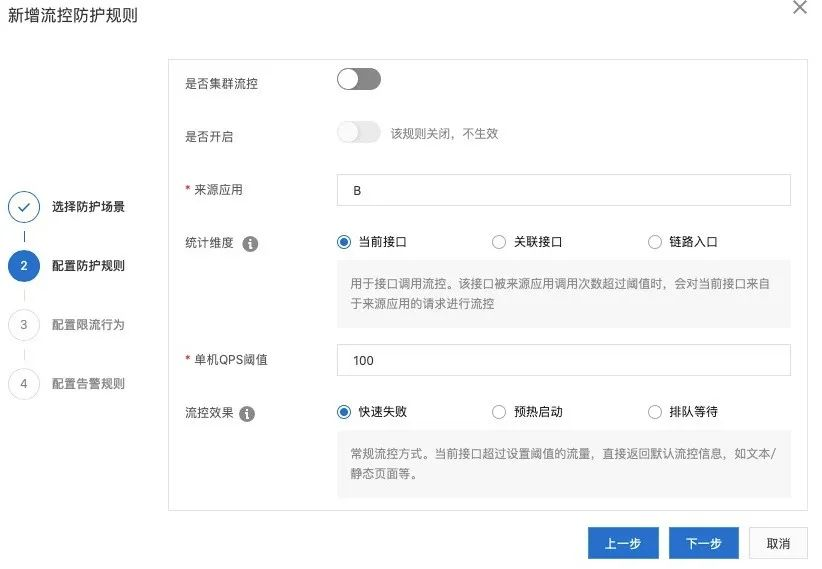Select the 当前接口 radio option
This screenshot has height=569, width=822.
[x=344, y=242]
